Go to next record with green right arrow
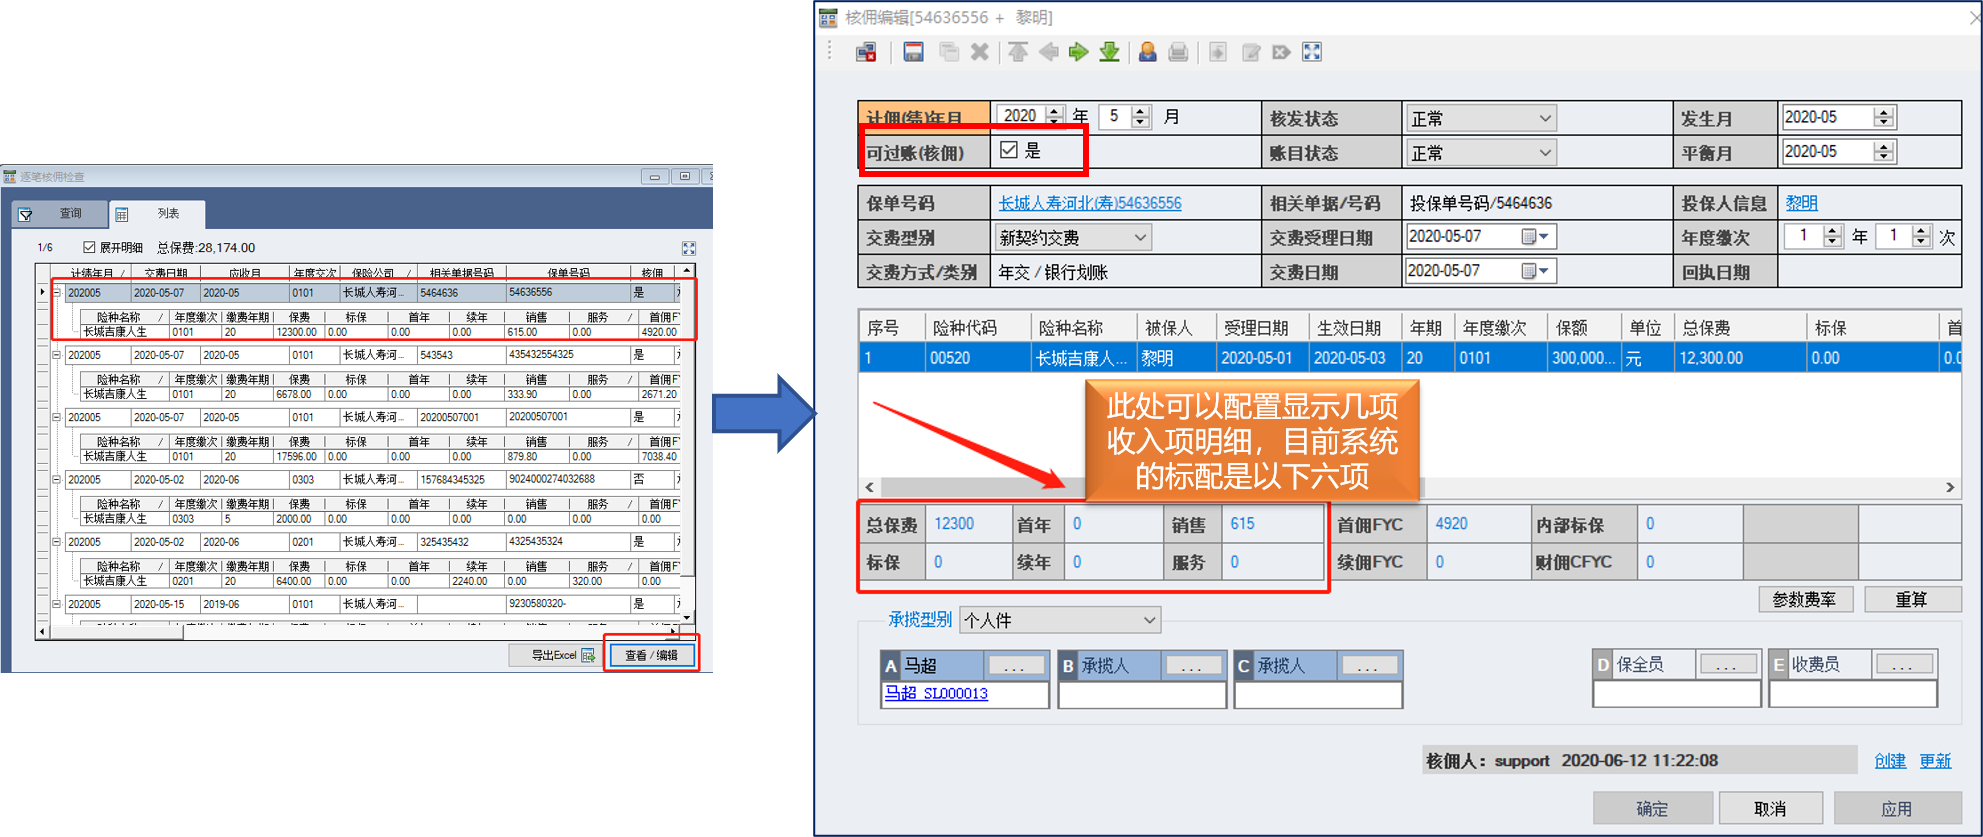This screenshot has height=837, width=1983. tap(1078, 52)
